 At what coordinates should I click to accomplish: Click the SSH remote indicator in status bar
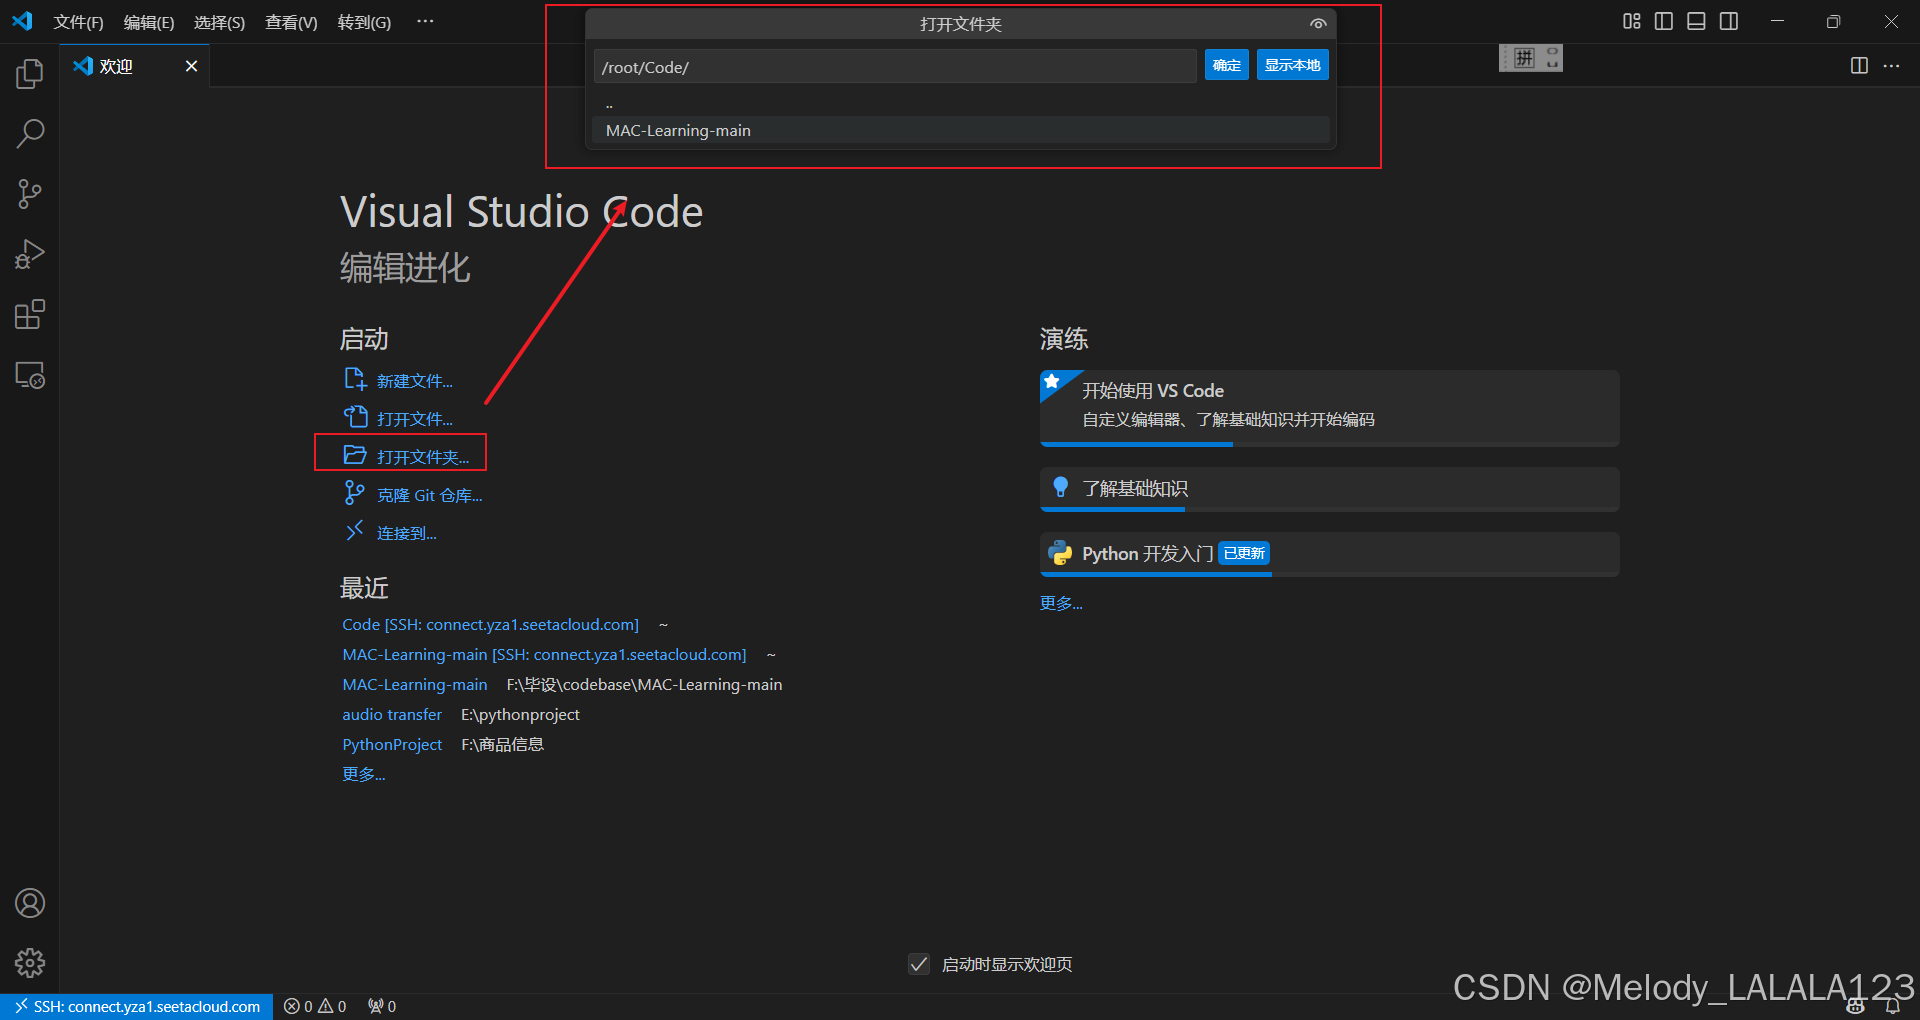(137, 1006)
